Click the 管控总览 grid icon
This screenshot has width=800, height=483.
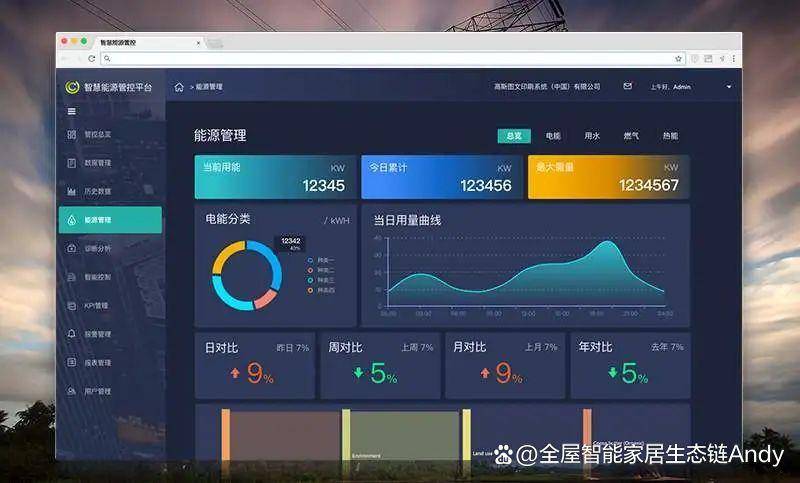pyautogui.click(x=71, y=135)
